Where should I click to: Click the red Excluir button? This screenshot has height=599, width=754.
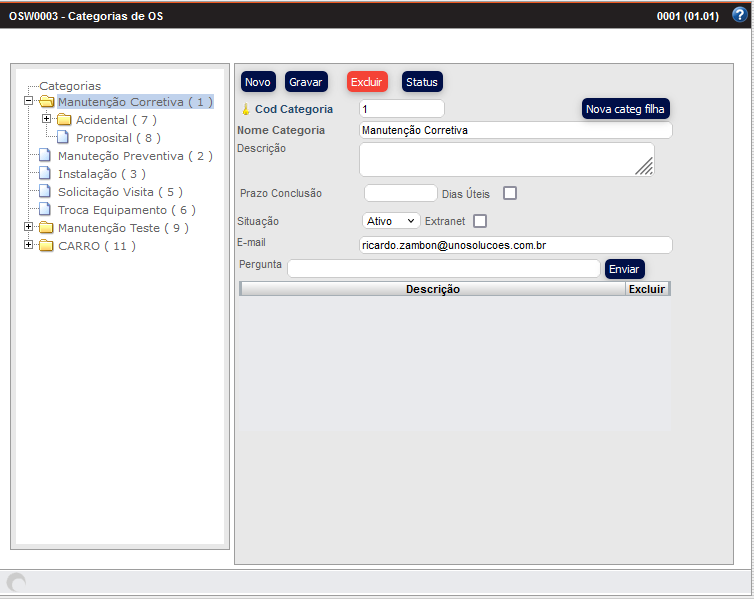tap(367, 82)
